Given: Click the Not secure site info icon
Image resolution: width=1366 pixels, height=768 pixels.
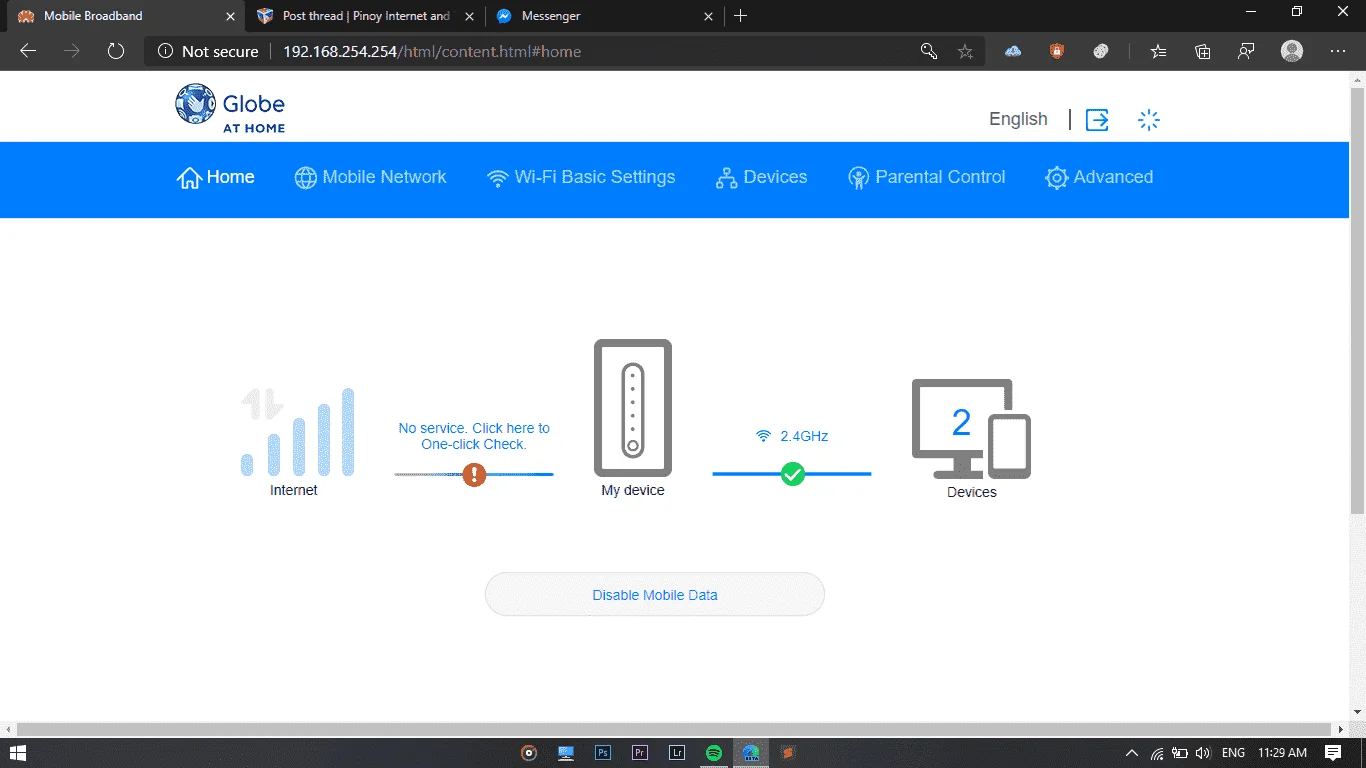Looking at the screenshot, I should [208, 51].
